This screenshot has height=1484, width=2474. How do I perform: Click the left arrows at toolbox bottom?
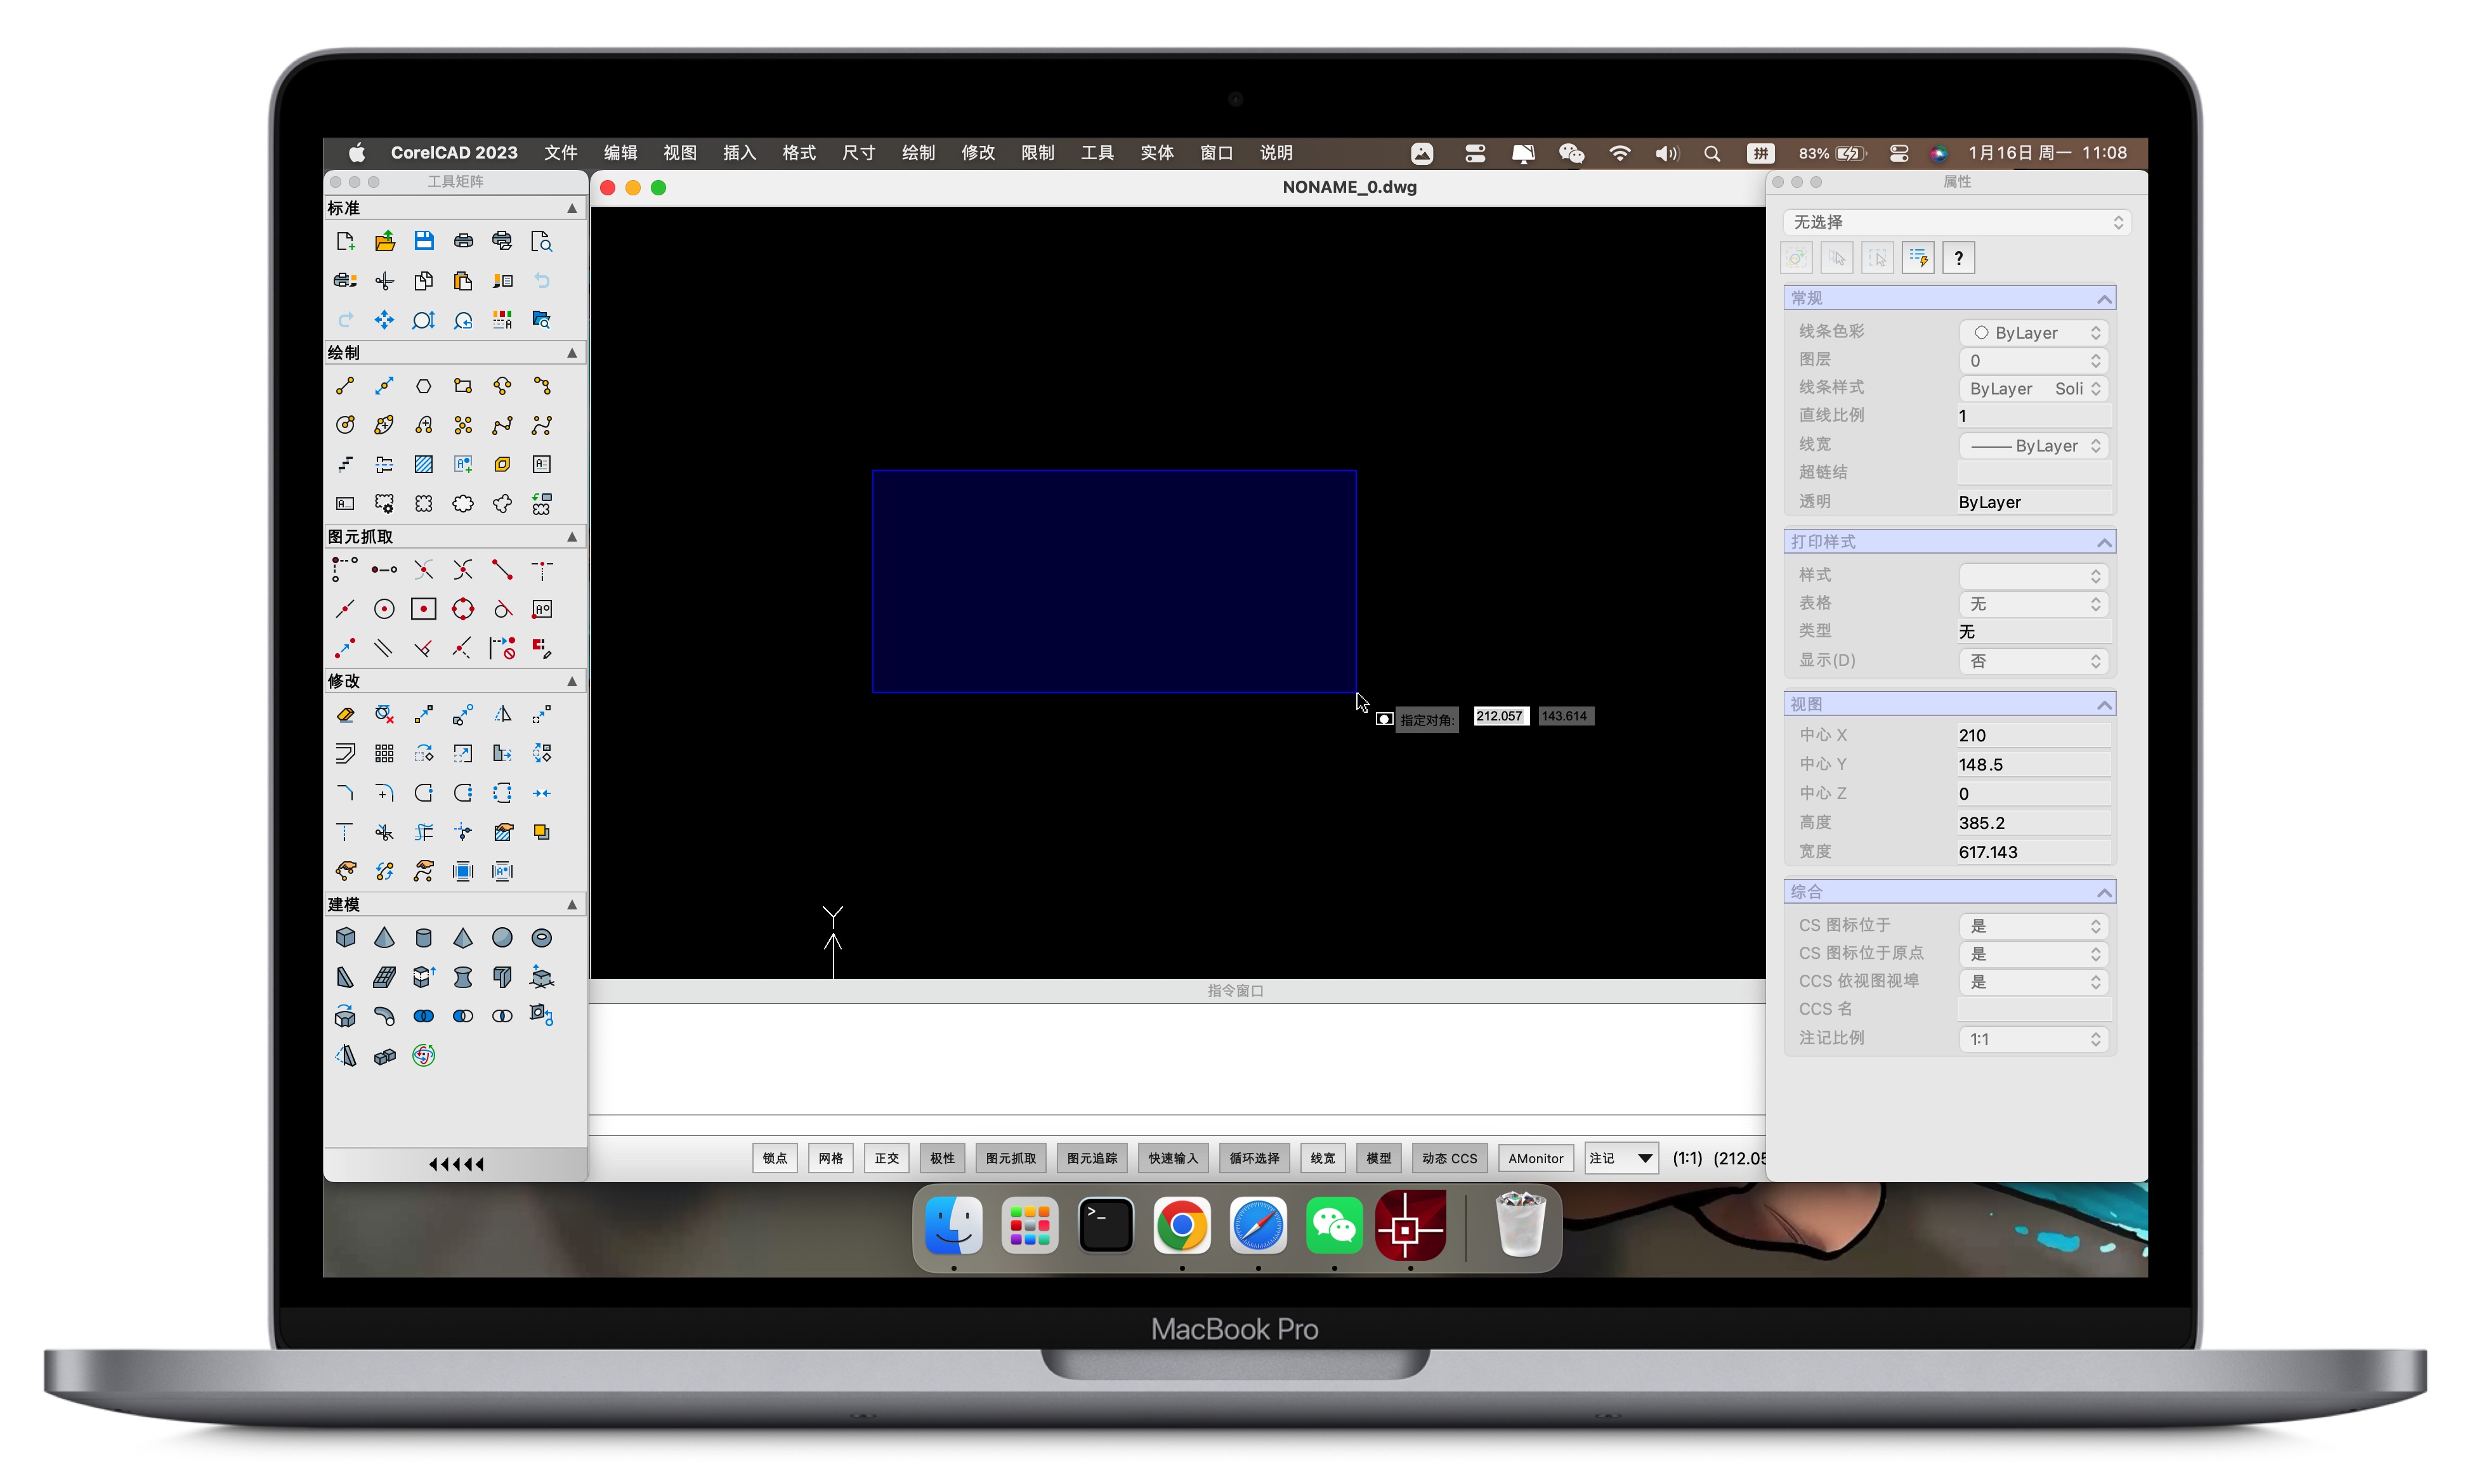click(456, 1164)
